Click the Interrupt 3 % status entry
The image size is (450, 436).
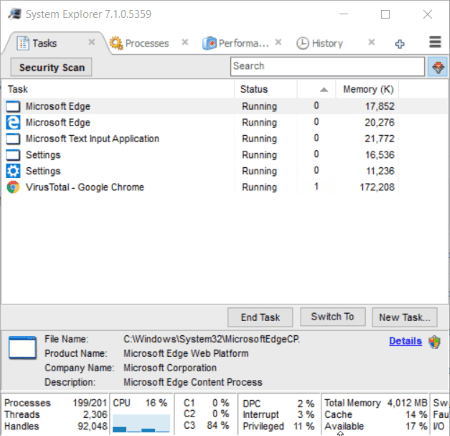[278, 414]
